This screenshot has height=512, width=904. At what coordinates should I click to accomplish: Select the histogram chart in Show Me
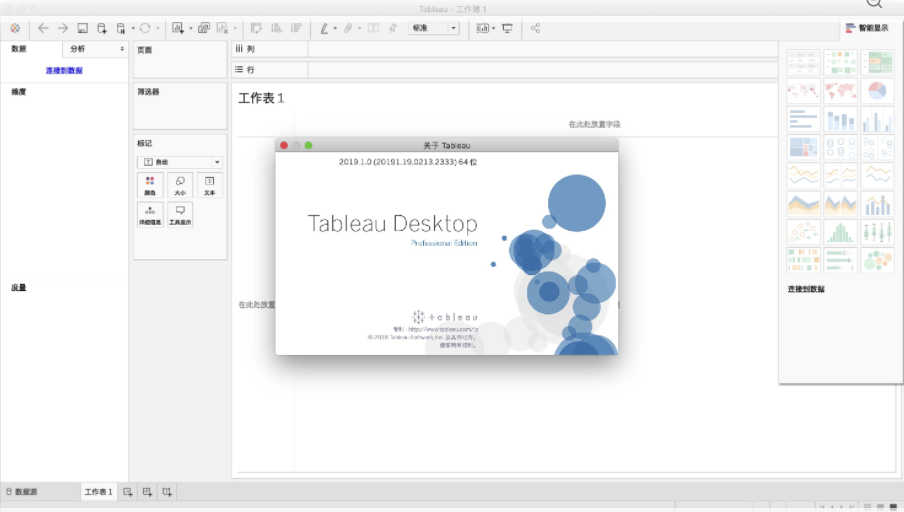pyautogui.click(x=840, y=232)
